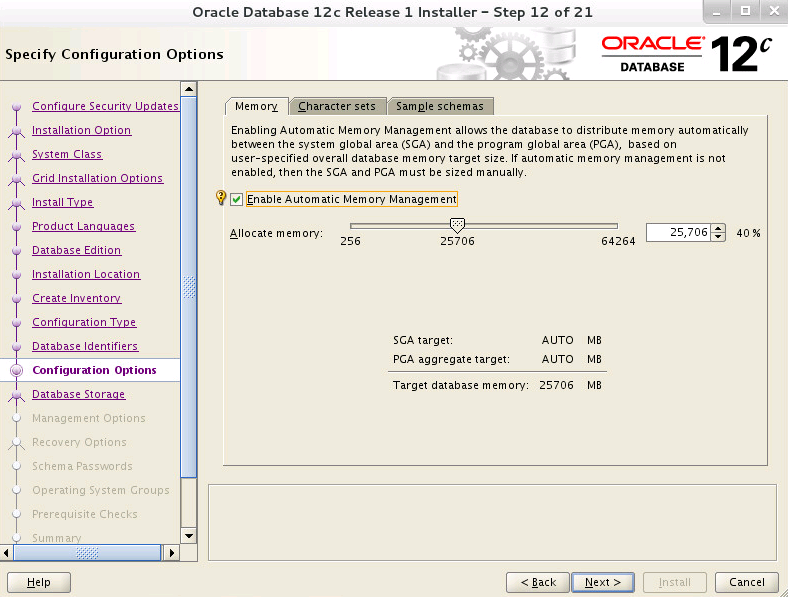Open the Database Edition step

76,250
